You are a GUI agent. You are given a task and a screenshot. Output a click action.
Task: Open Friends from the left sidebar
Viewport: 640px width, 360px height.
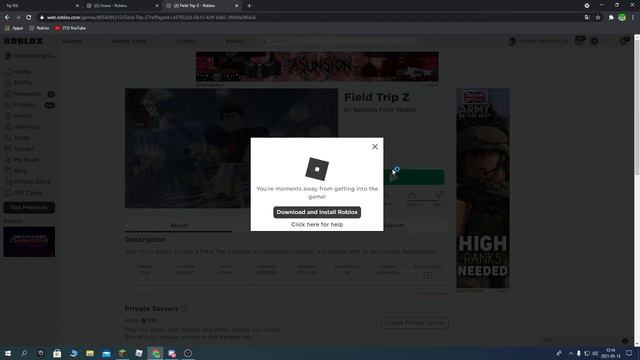click(x=29, y=105)
